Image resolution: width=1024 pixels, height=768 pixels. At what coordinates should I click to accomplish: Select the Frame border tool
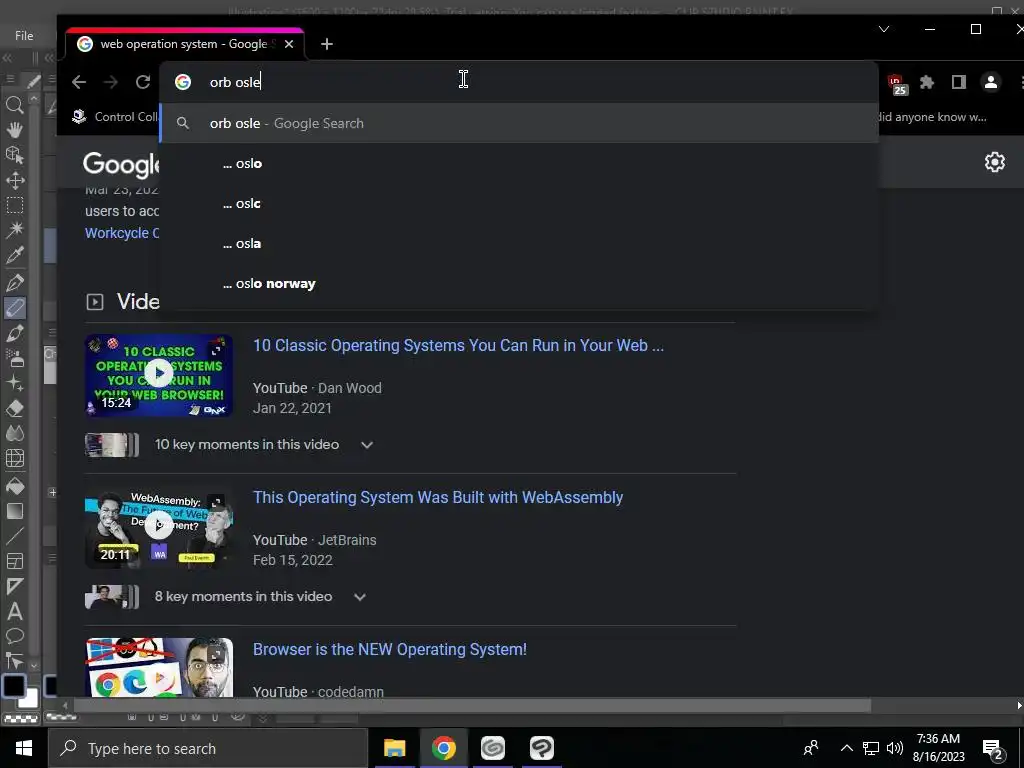(14, 561)
